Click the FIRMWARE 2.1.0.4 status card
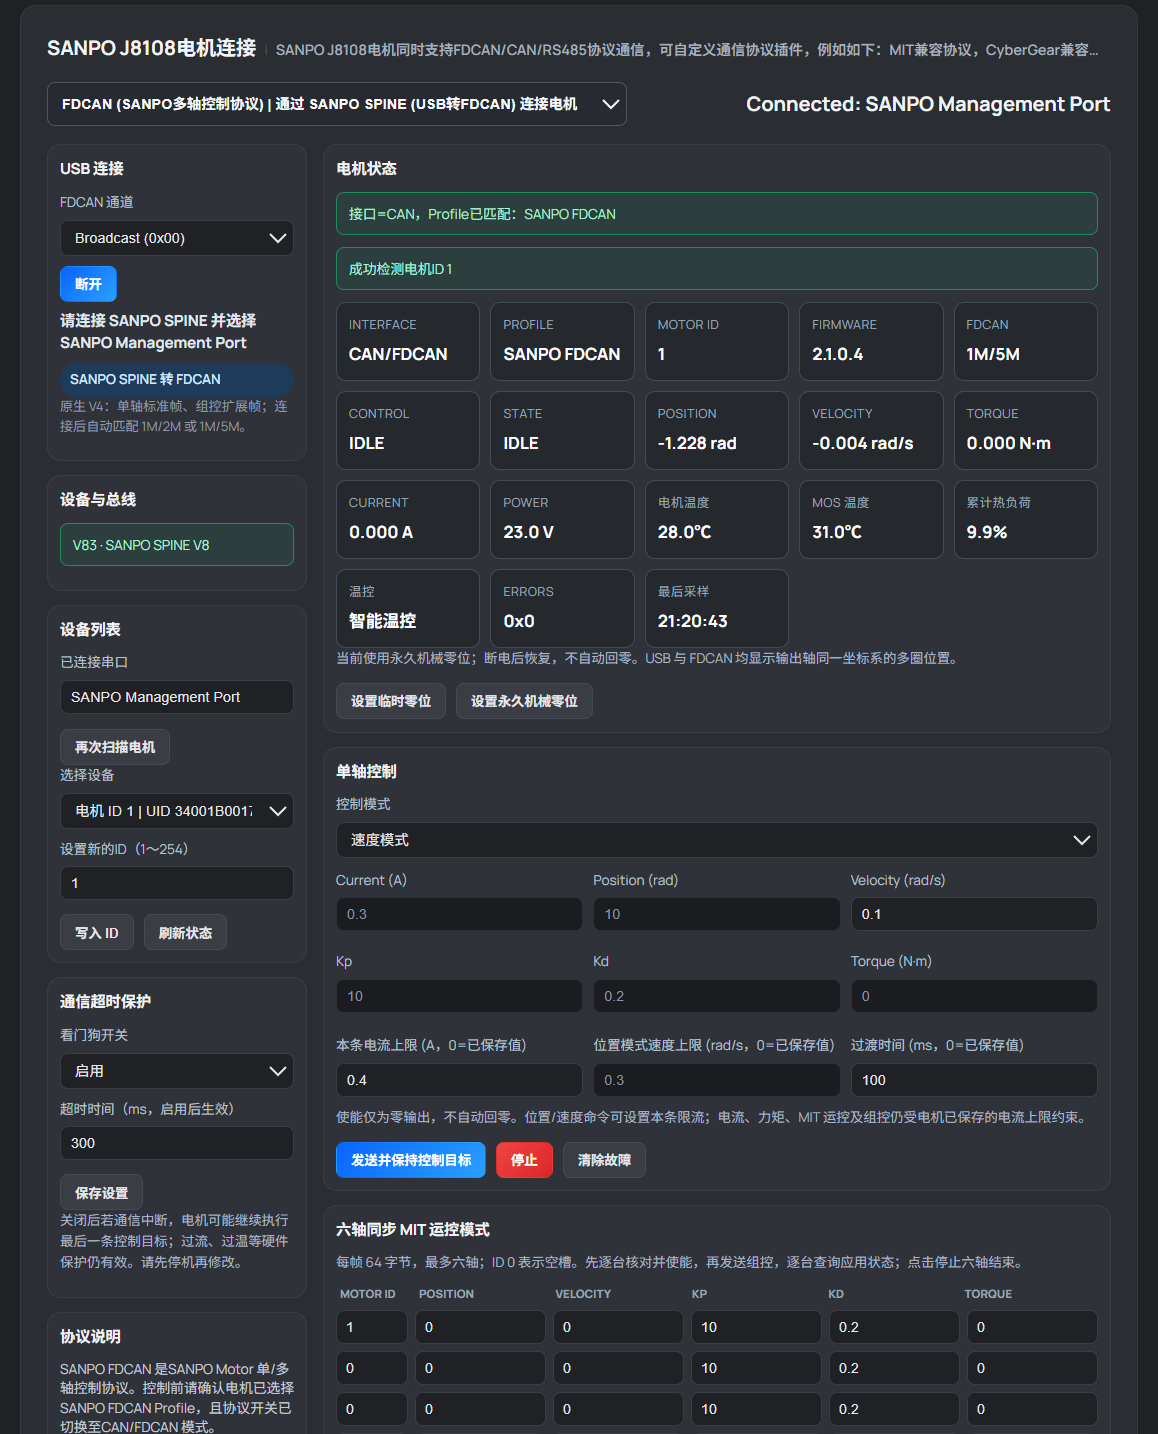 click(871, 341)
